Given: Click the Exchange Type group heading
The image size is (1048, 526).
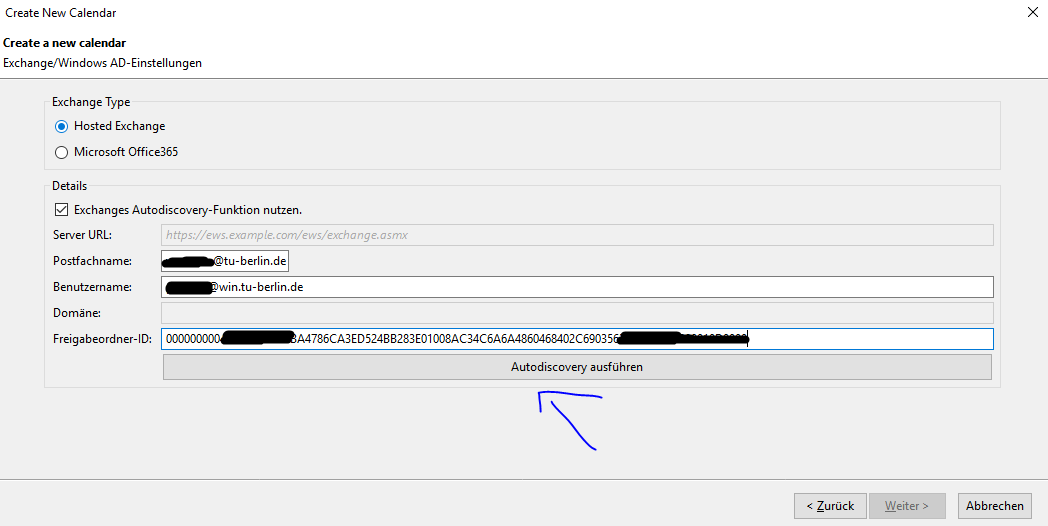Looking at the screenshot, I should [x=91, y=102].
